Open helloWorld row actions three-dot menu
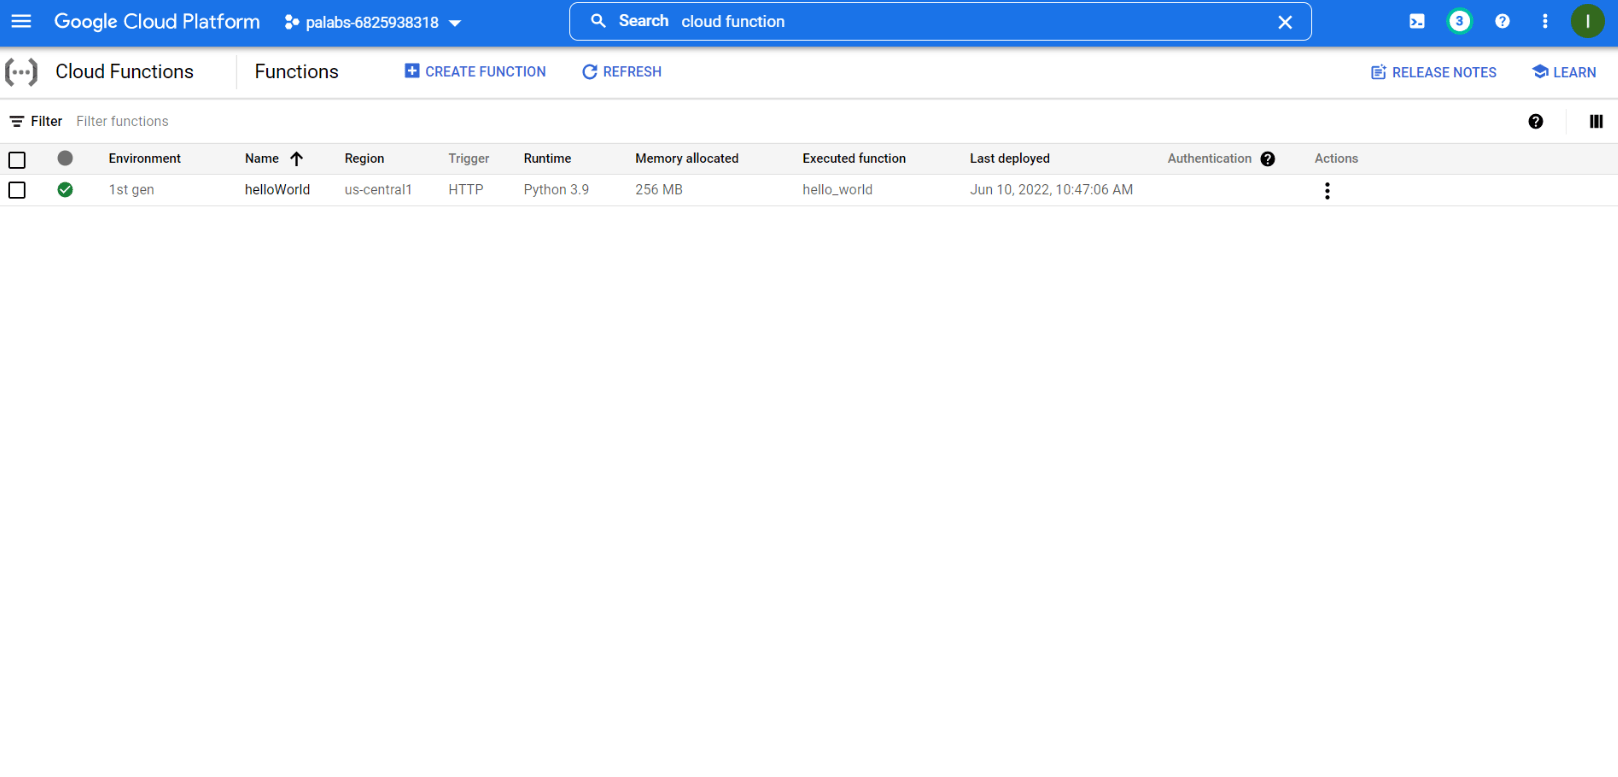The image size is (1618, 777). point(1327,191)
